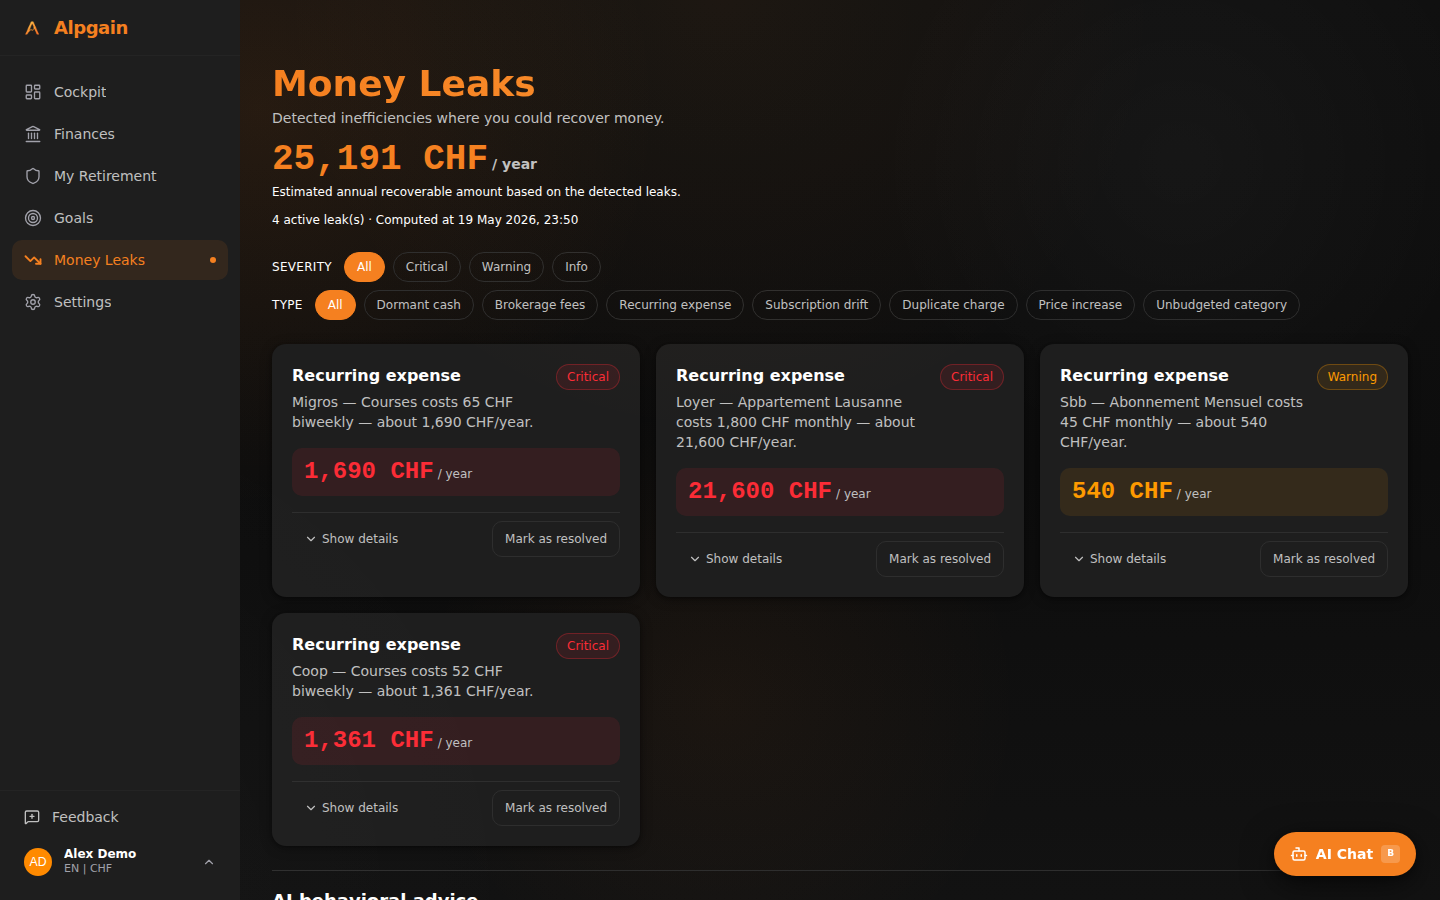Click the 21,600 CHF amount

pos(760,491)
